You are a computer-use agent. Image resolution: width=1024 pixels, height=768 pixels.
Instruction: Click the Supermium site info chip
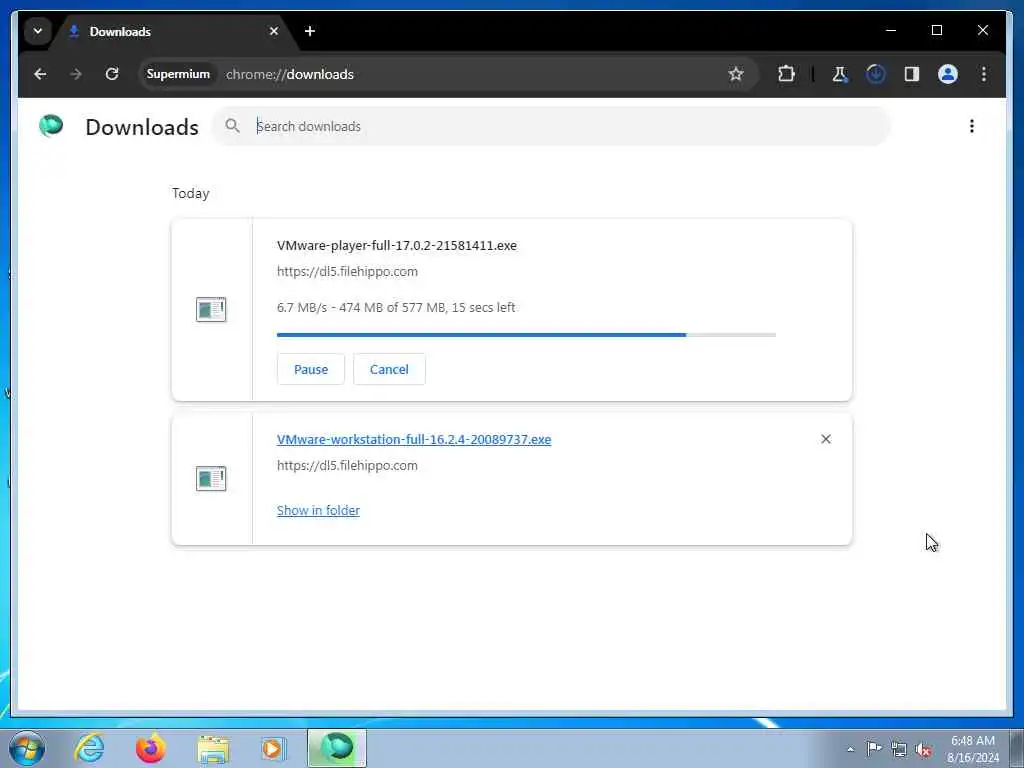click(x=178, y=74)
